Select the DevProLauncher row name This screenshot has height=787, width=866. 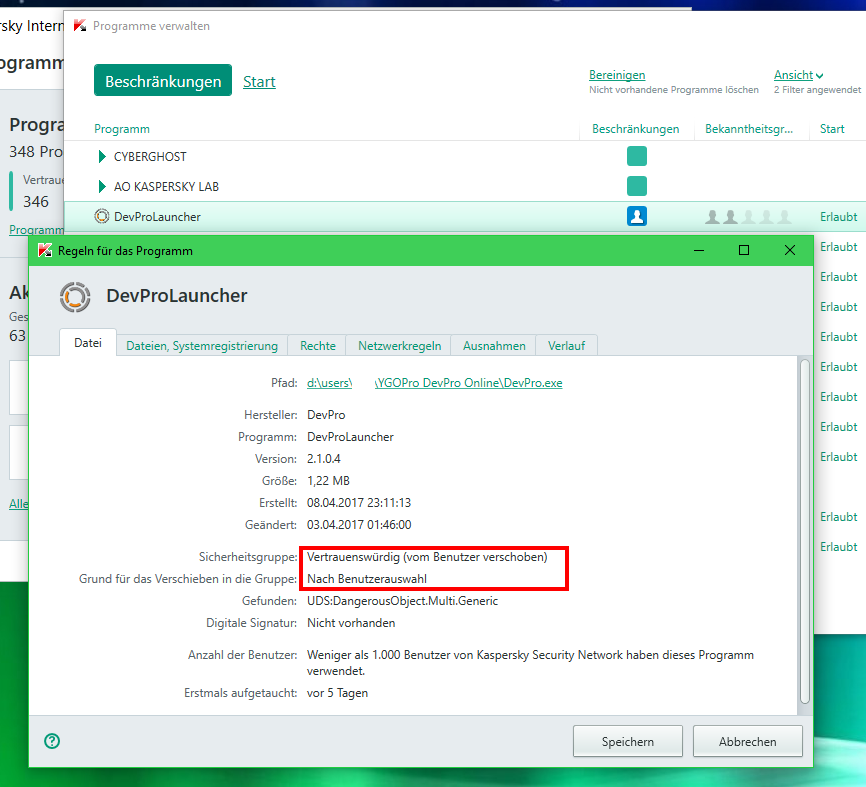click(157, 216)
